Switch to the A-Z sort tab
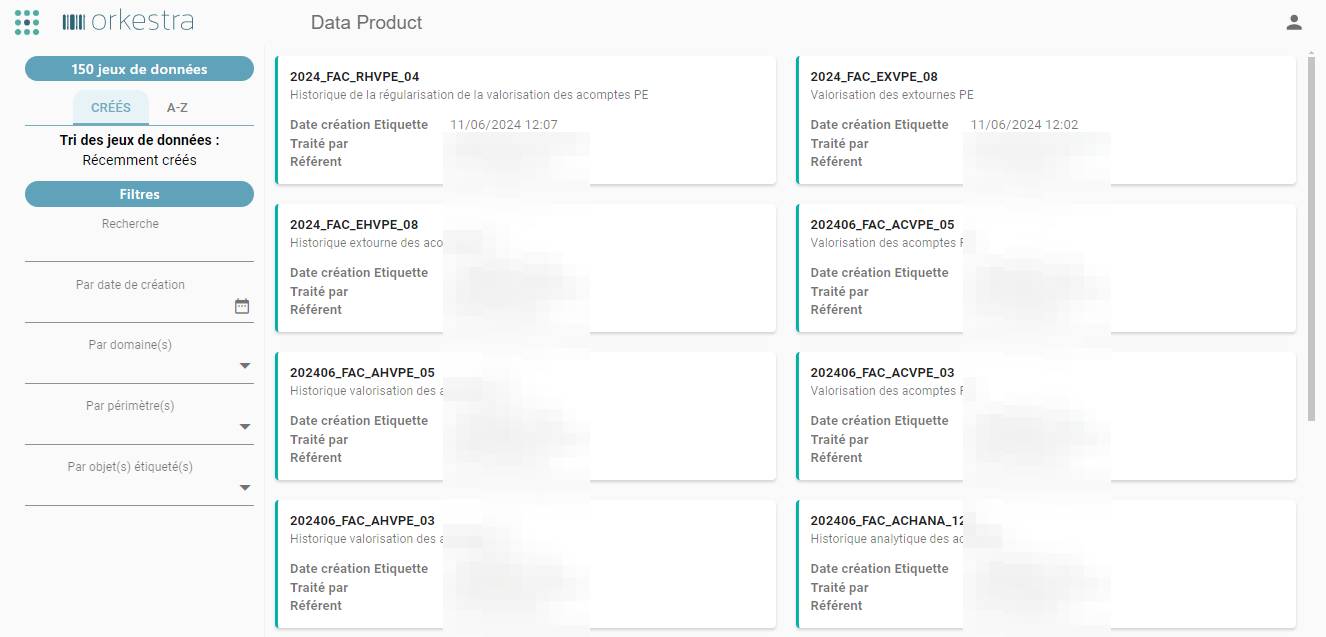The image size is (1326, 637). coord(177,108)
